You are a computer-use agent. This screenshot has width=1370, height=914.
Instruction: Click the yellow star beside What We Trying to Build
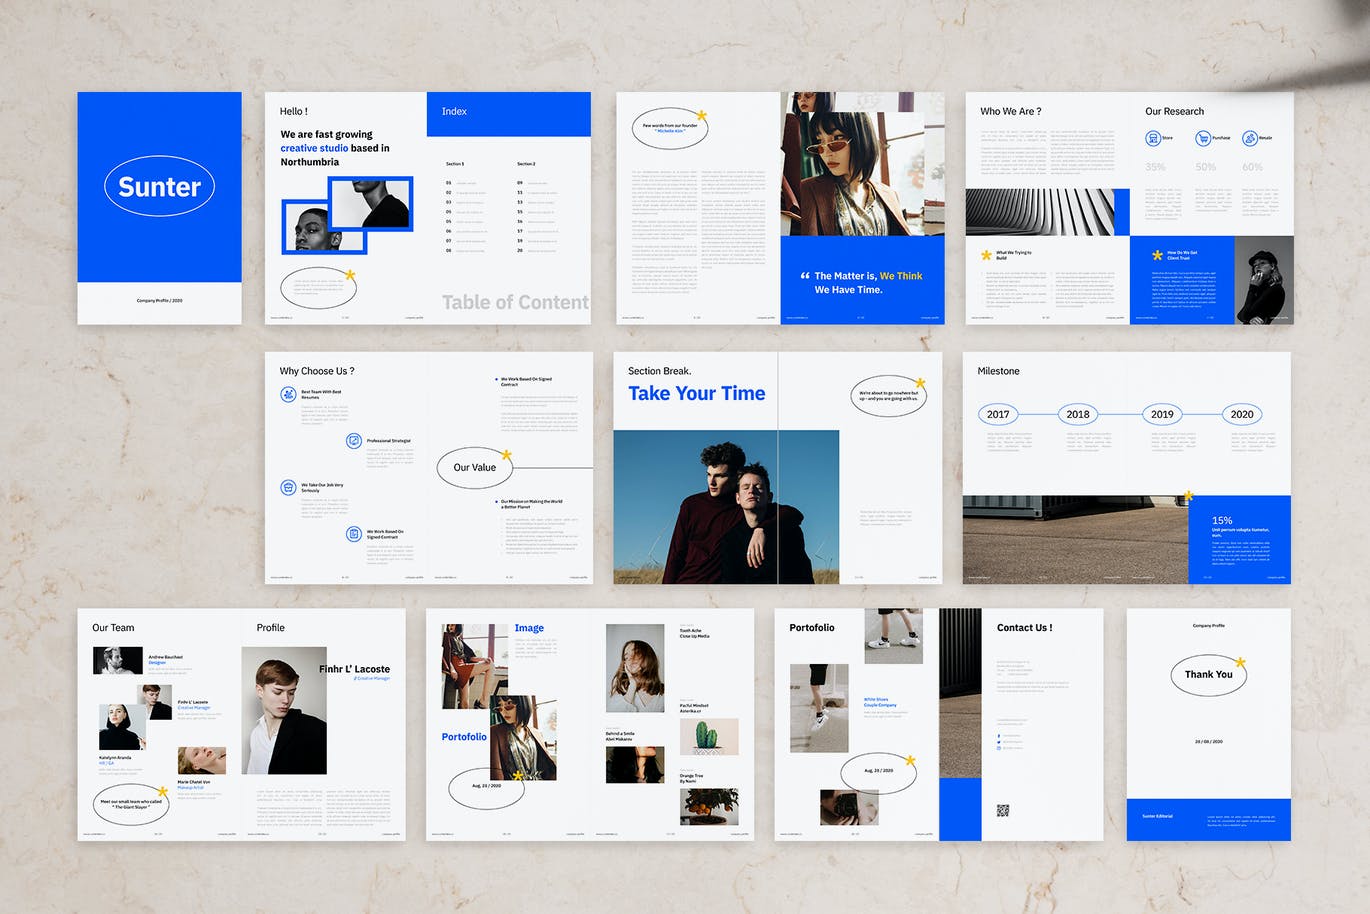[x=986, y=256]
